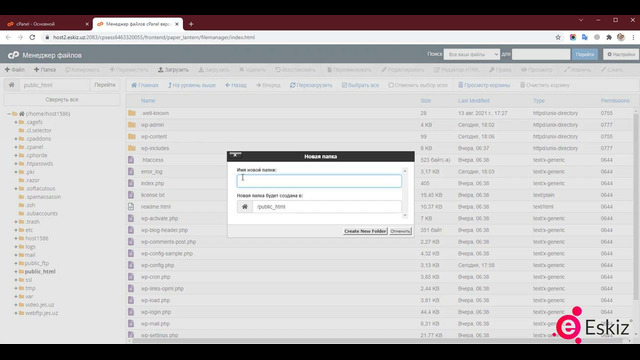Click the cPanel logo in header
The height and width of the screenshot is (360, 640).
(13, 55)
